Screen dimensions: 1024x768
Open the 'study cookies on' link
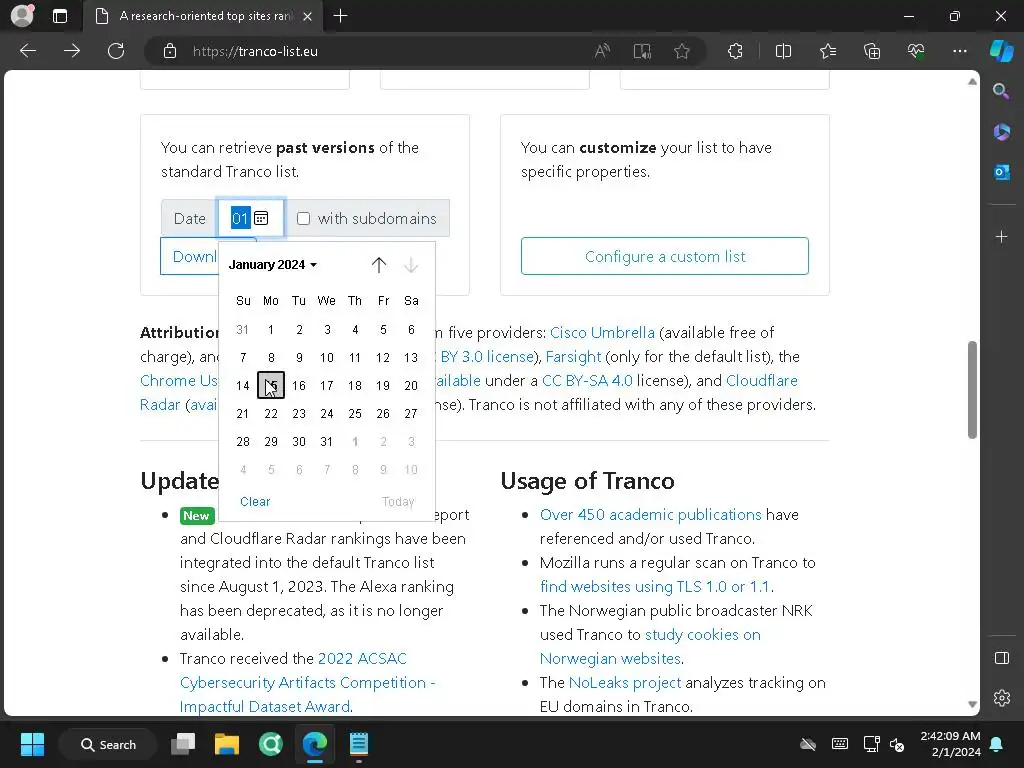coord(703,635)
